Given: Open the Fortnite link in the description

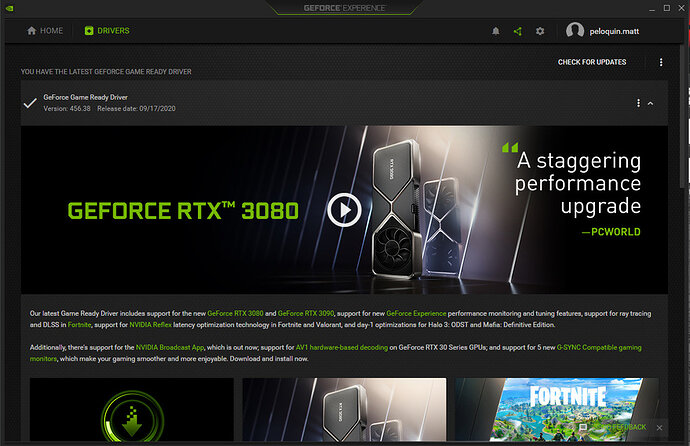Looking at the screenshot, I should (79, 325).
